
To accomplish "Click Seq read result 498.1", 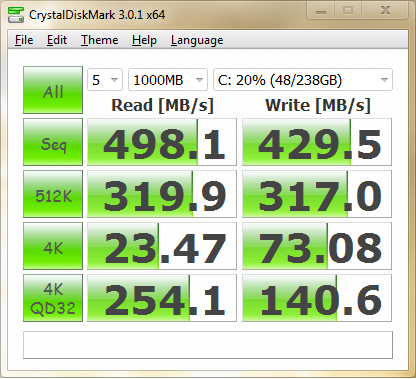I will [x=162, y=142].
